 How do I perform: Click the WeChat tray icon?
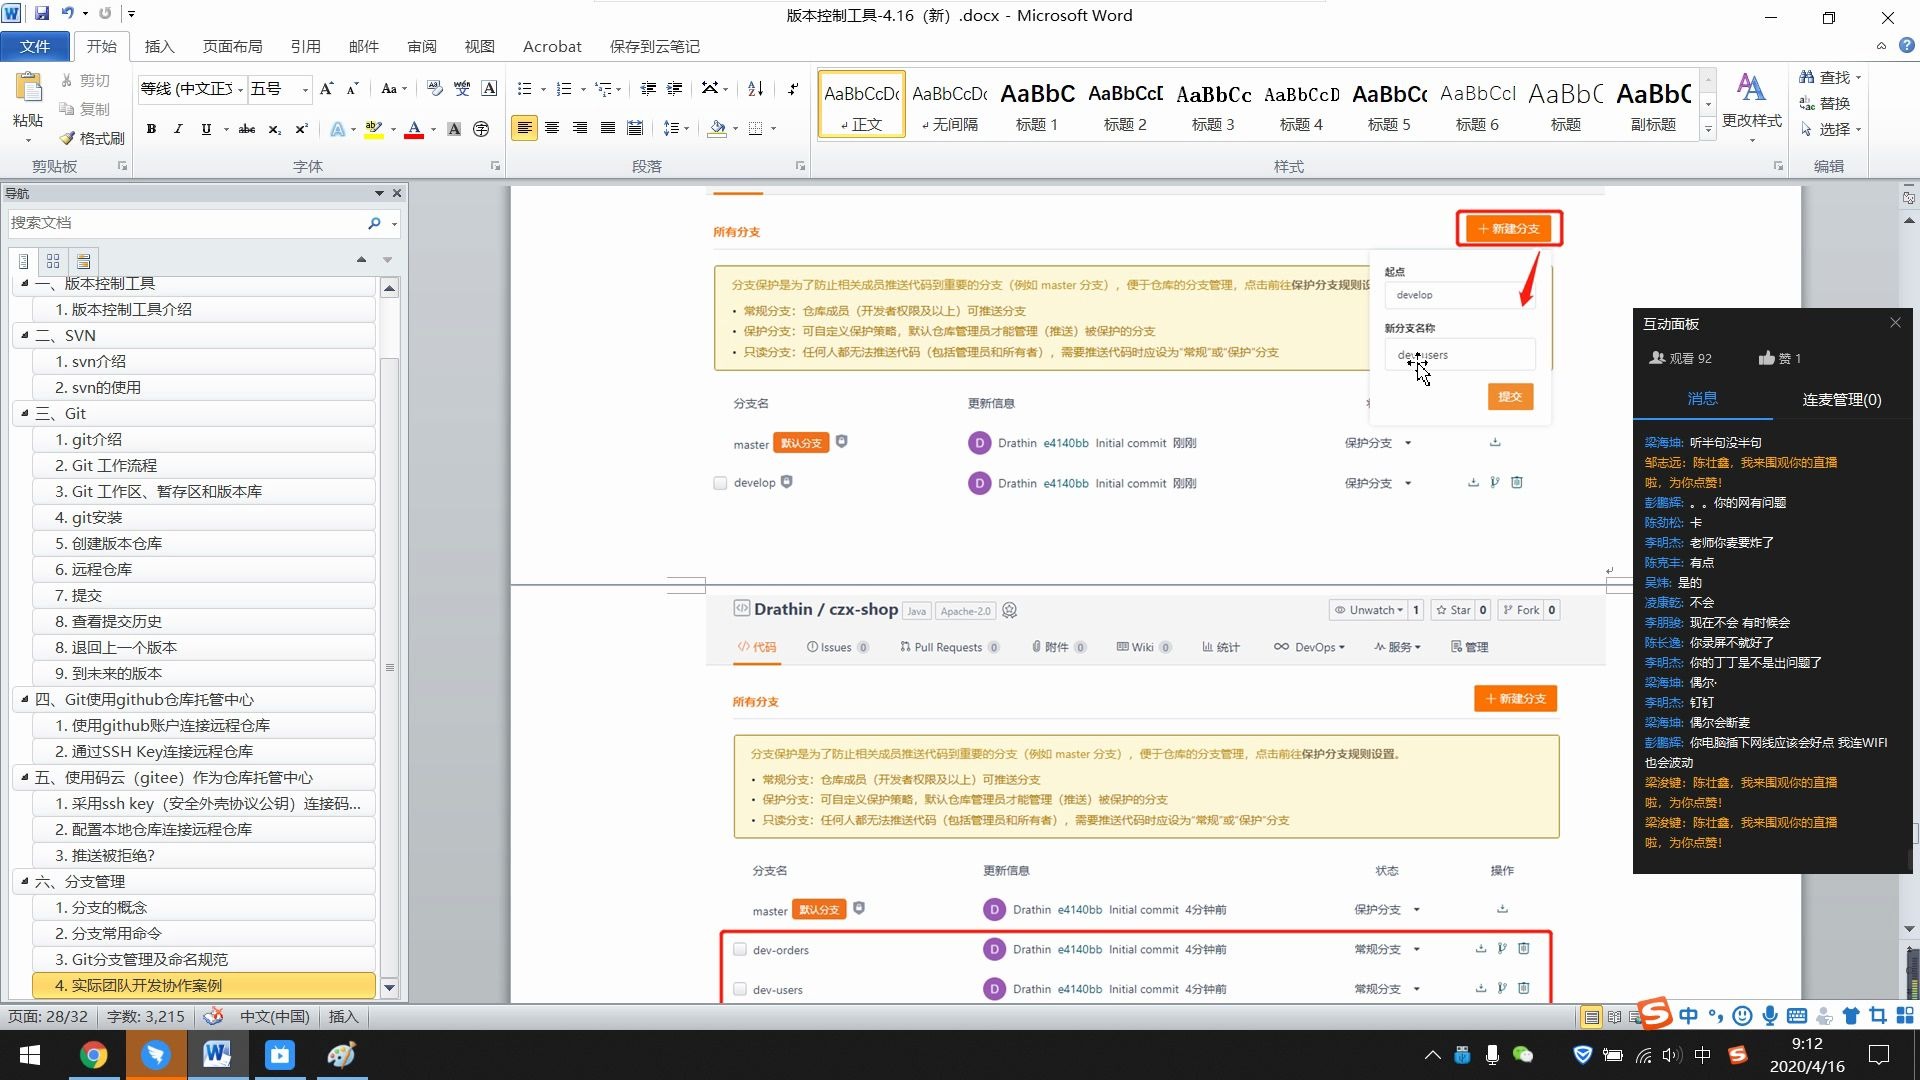click(1523, 1055)
